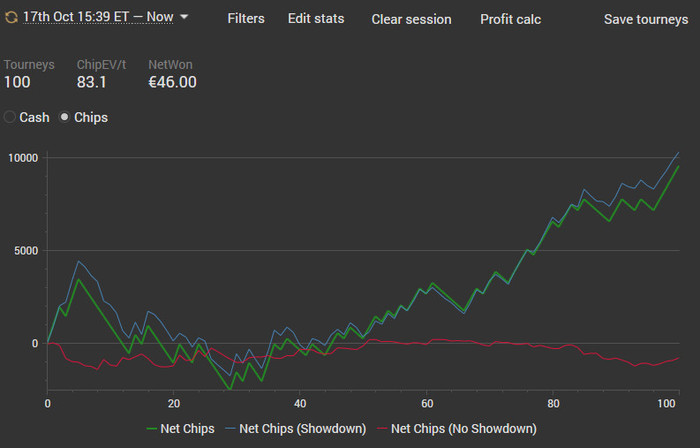Image resolution: width=700 pixels, height=448 pixels.
Task: Click the ChipEV/t stat value 83.1
Action: click(x=92, y=82)
